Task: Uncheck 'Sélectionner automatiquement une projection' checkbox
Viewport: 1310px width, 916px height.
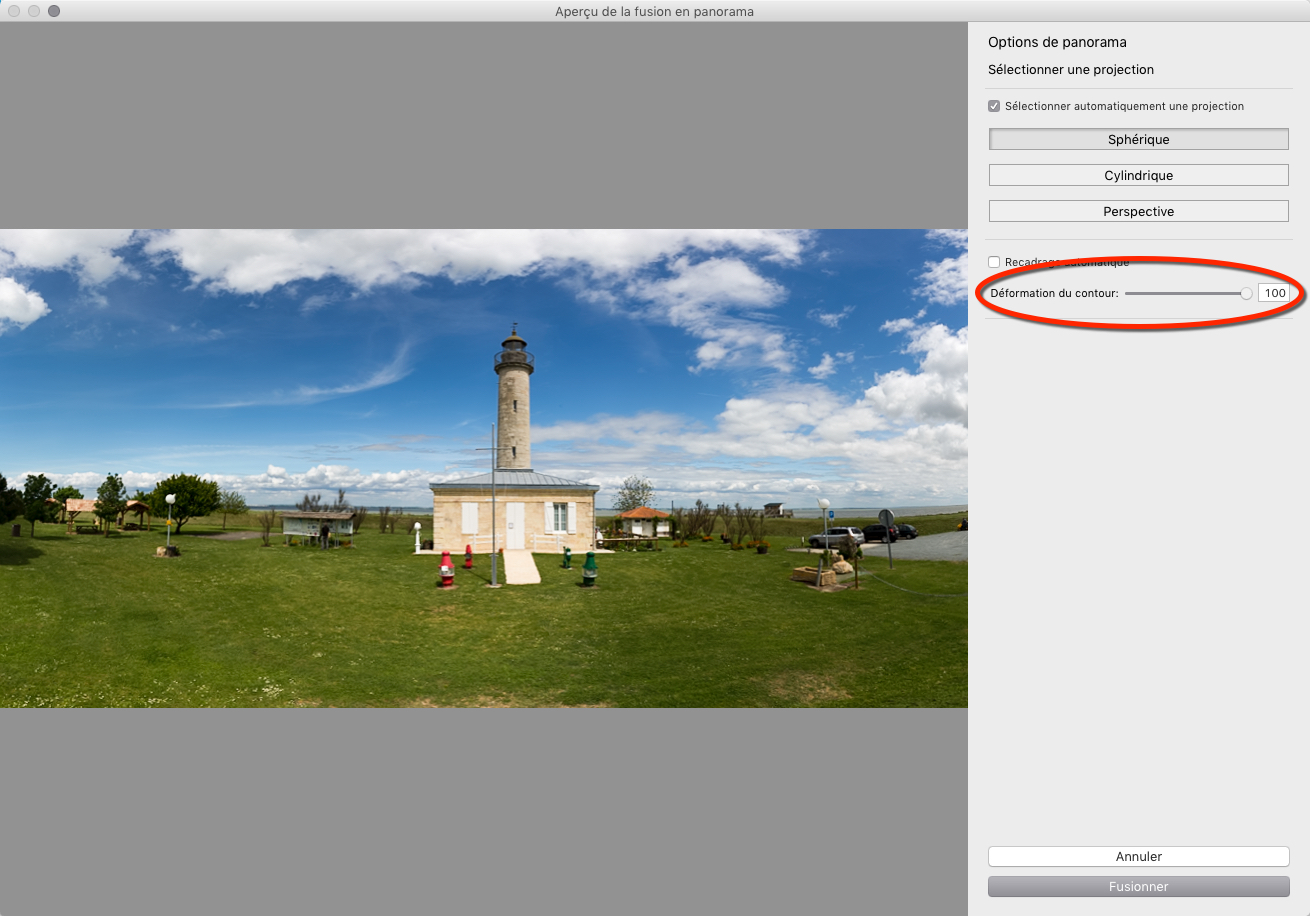Action: [x=994, y=106]
